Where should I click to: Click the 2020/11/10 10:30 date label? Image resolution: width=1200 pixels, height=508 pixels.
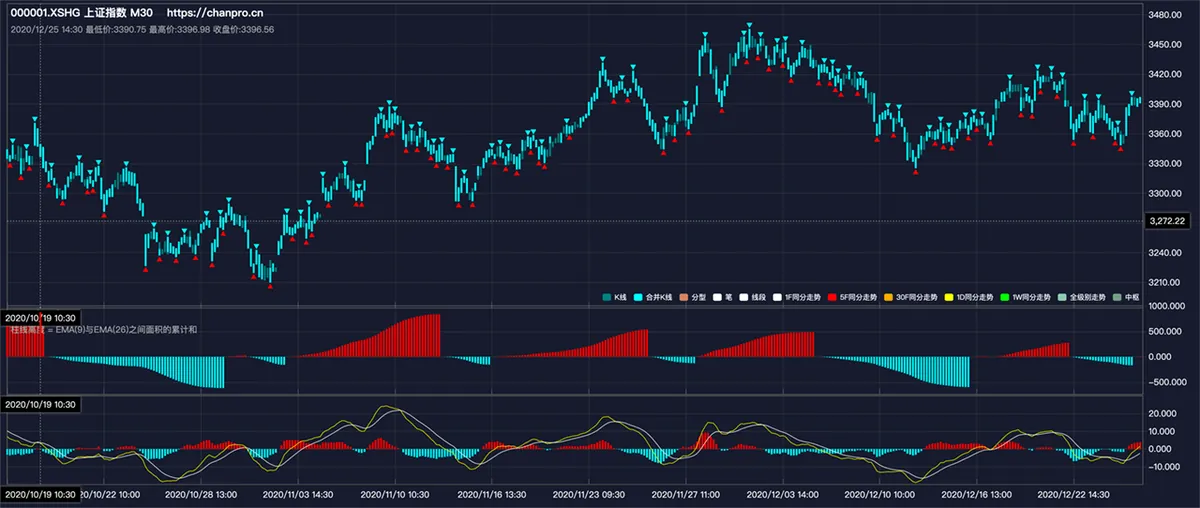[394, 494]
